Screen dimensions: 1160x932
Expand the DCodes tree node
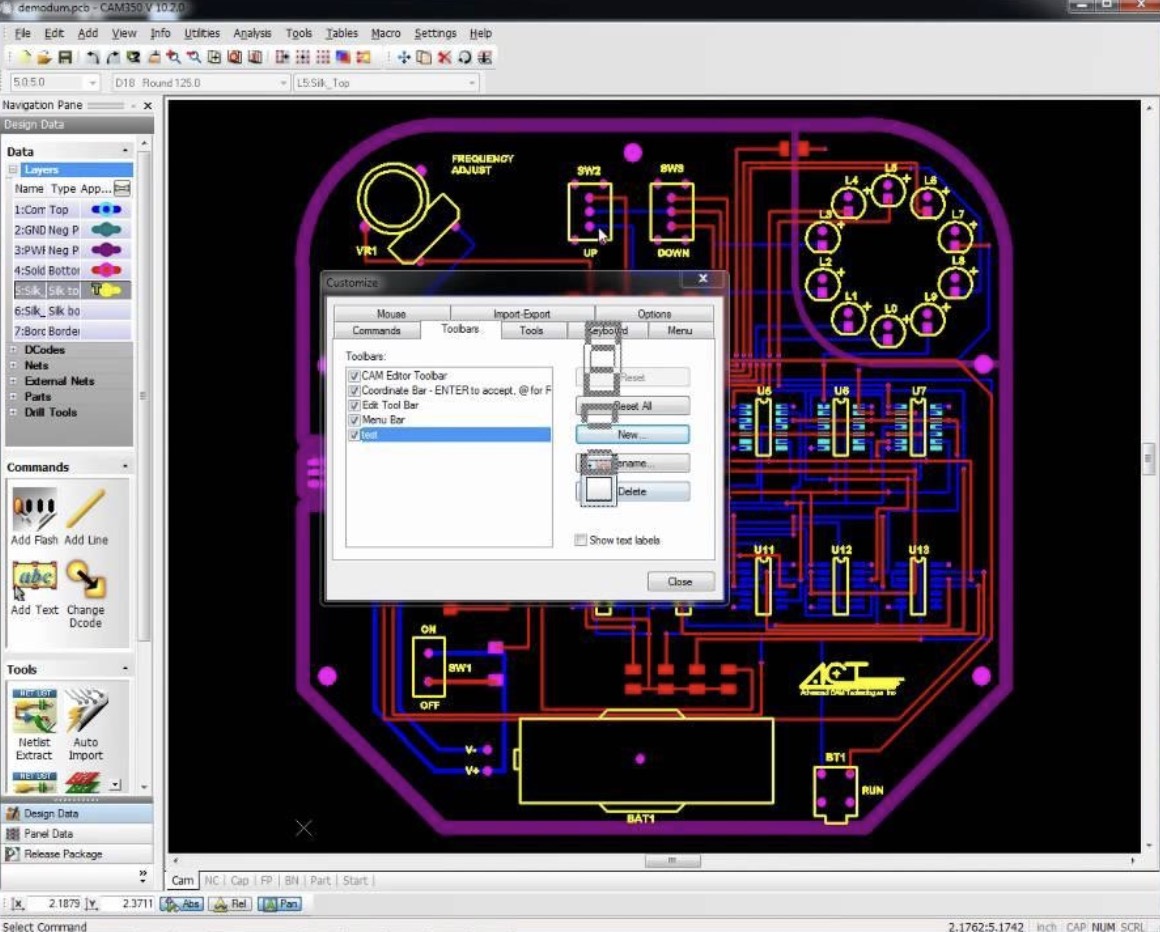13,350
